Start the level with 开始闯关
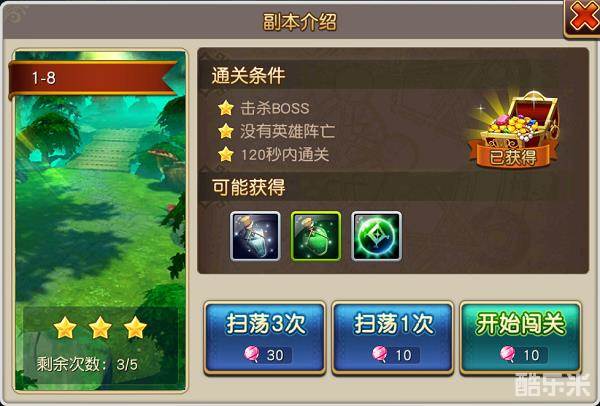The height and width of the screenshot is (406, 600). coord(520,338)
